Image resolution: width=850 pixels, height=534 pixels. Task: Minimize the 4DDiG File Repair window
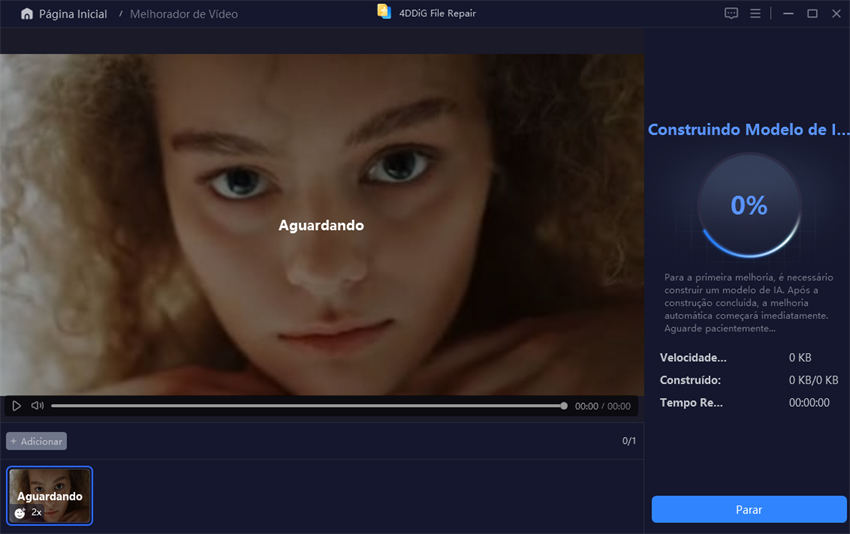(x=785, y=14)
